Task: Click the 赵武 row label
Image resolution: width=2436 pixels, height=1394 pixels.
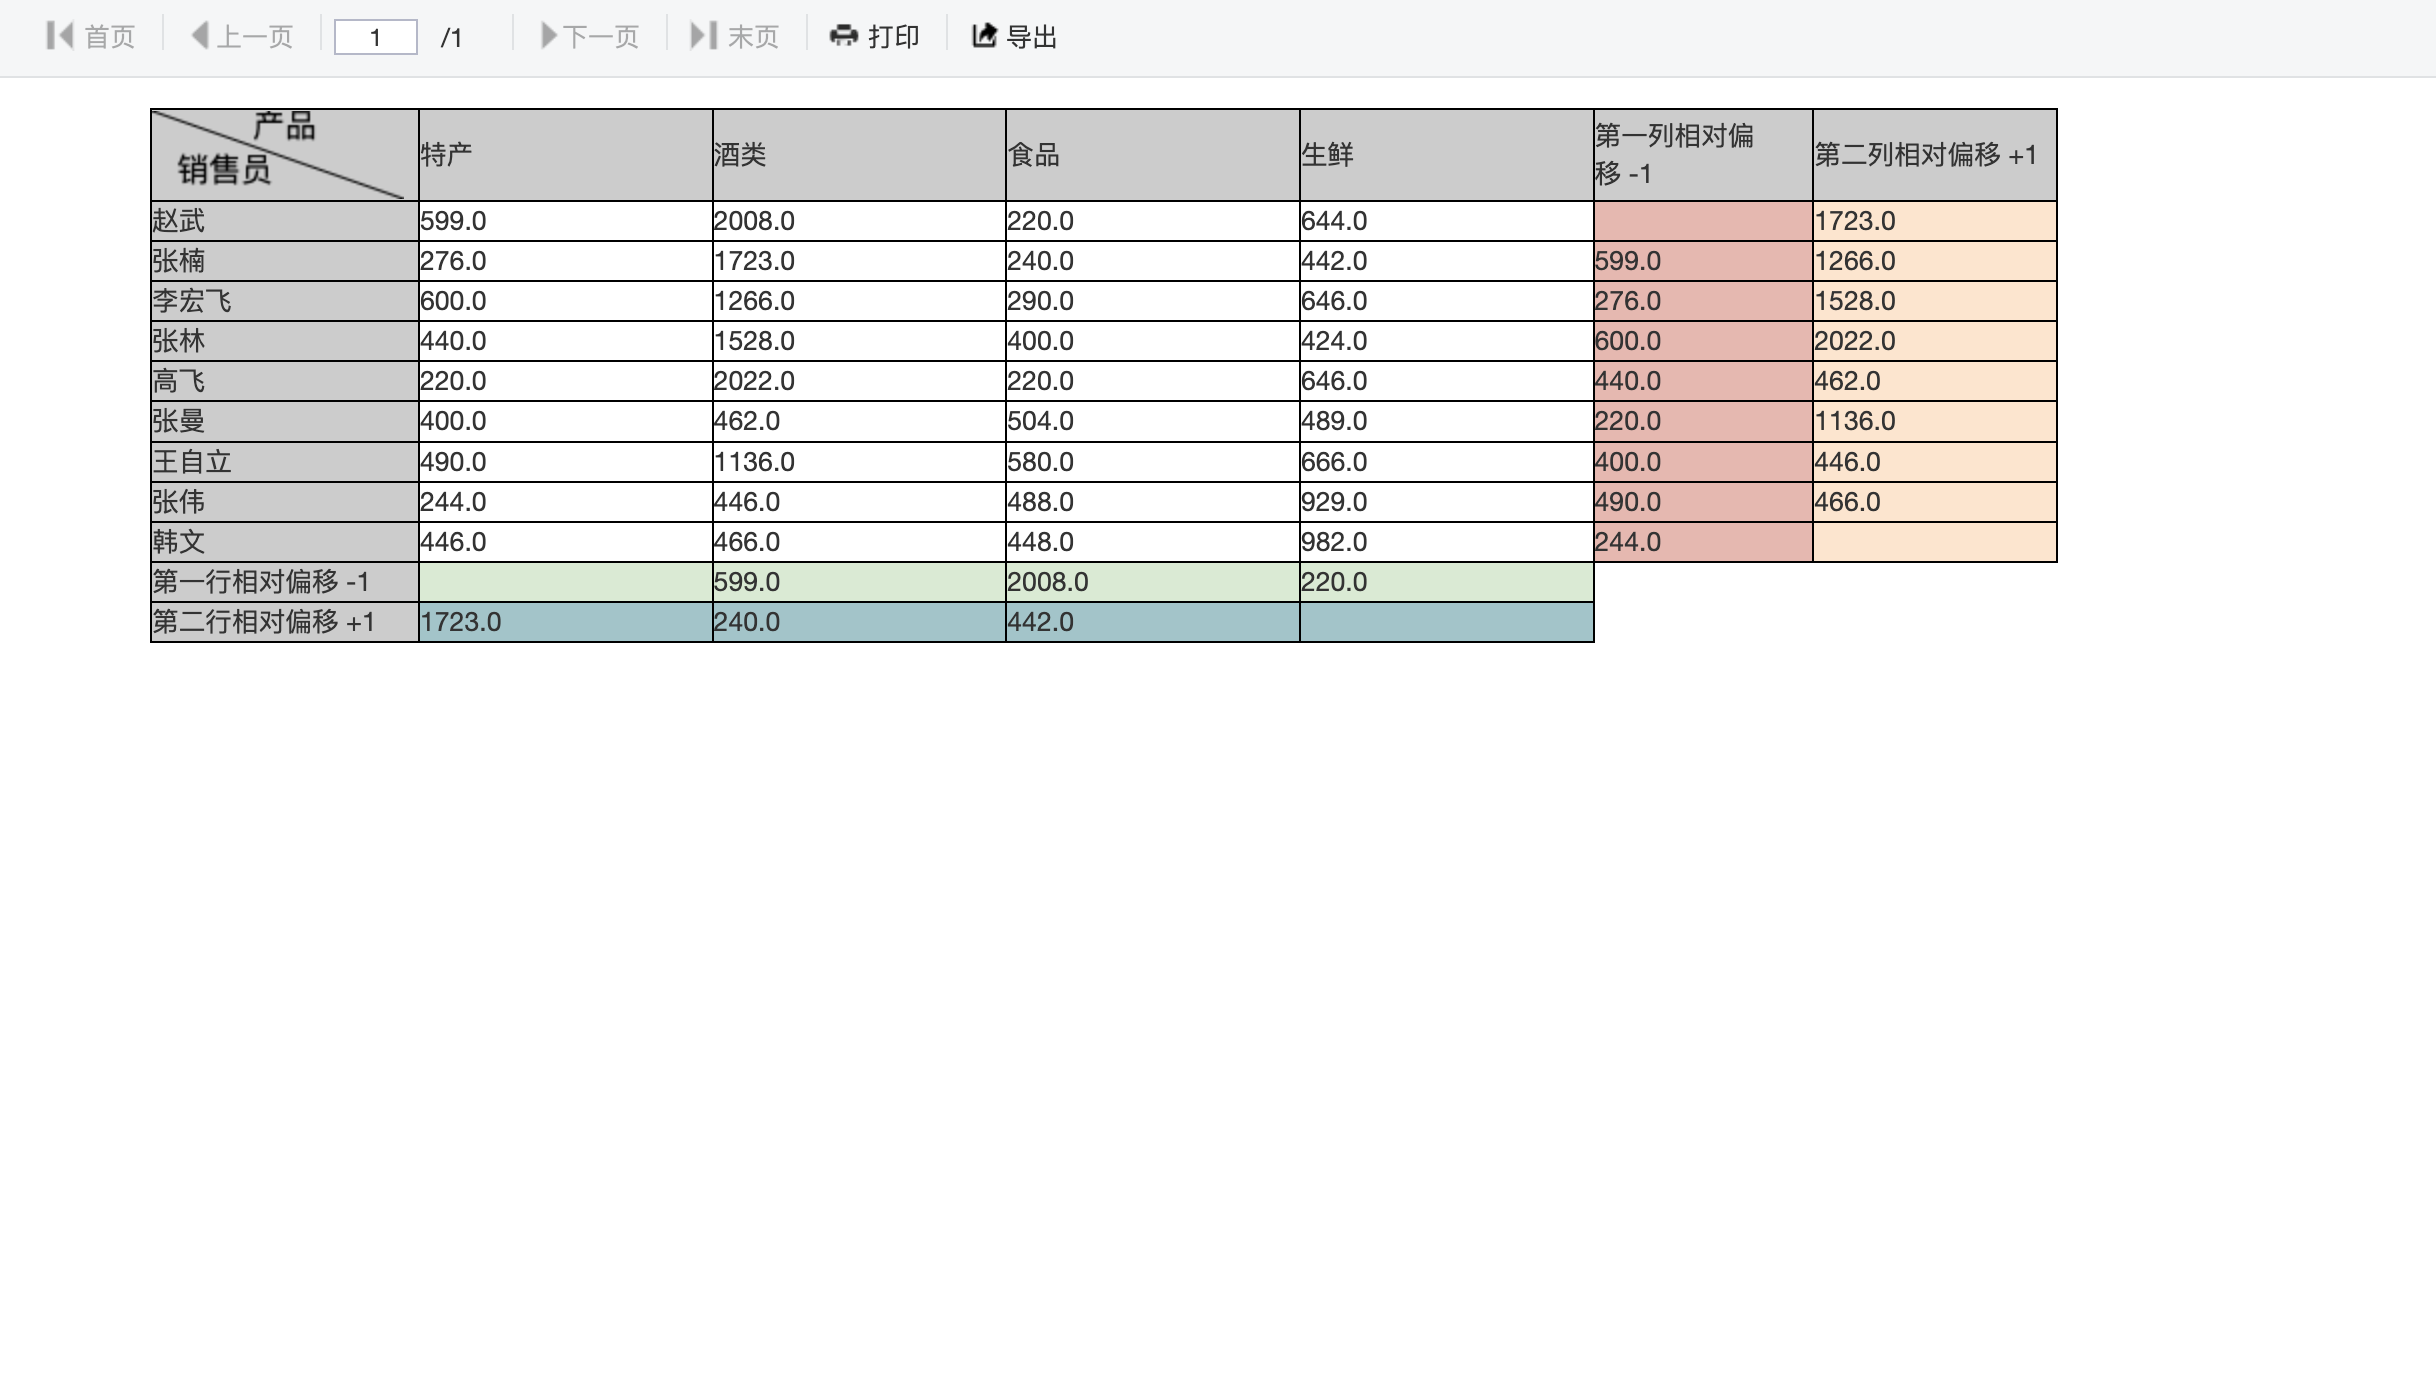Action: [x=285, y=221]
